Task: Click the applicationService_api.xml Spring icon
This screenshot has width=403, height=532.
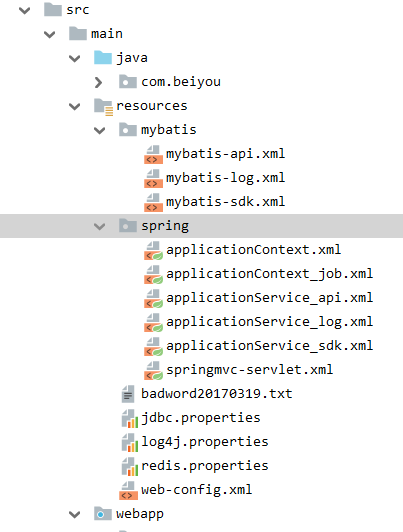Action: [x=153, y=299]
